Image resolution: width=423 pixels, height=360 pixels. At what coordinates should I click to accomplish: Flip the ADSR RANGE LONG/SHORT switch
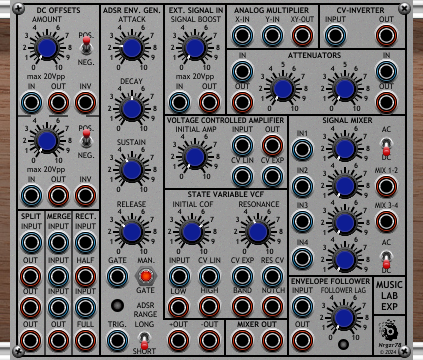click(144, 340)
